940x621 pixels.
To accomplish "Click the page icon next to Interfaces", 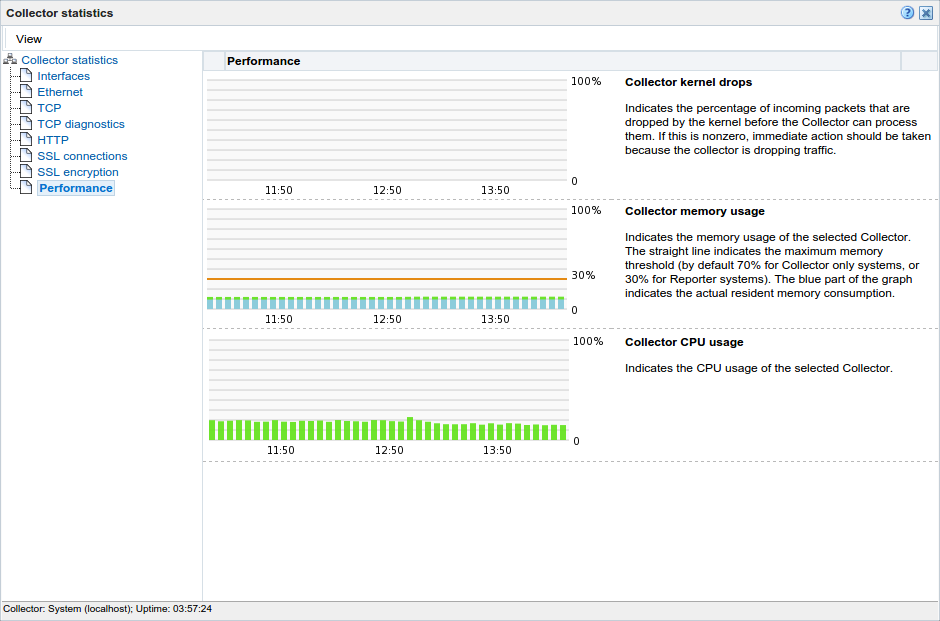I will 26,75.
